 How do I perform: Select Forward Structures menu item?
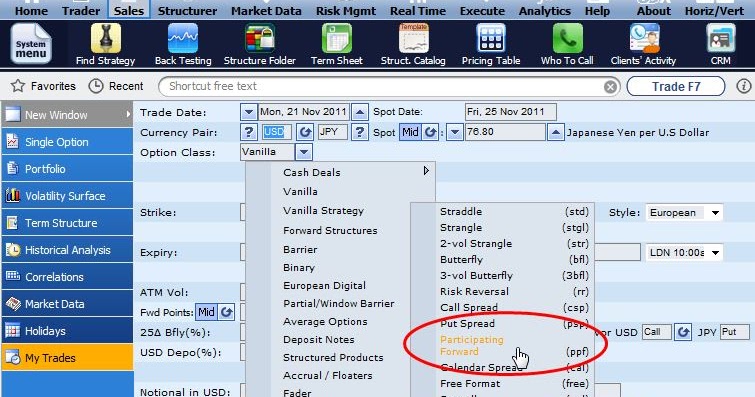coord(330,230)
